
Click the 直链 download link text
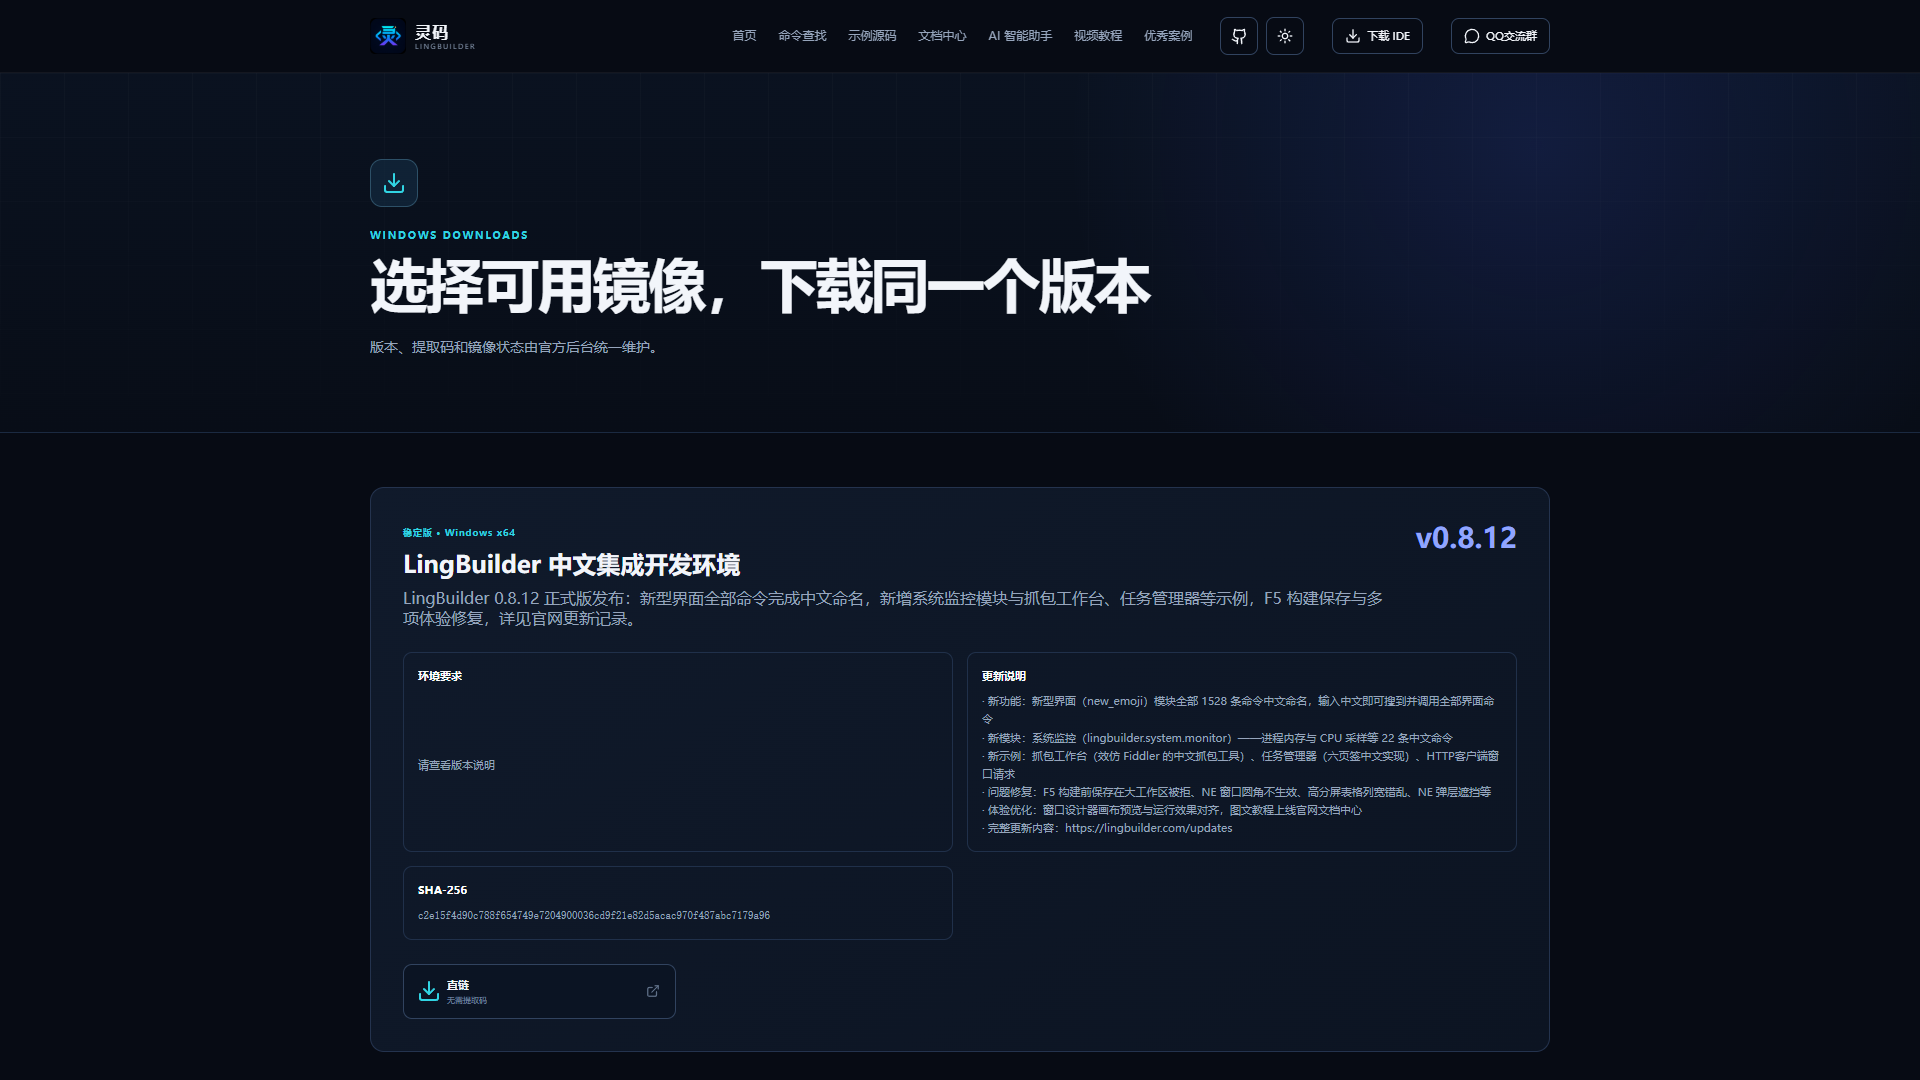[x=458, y=985]
